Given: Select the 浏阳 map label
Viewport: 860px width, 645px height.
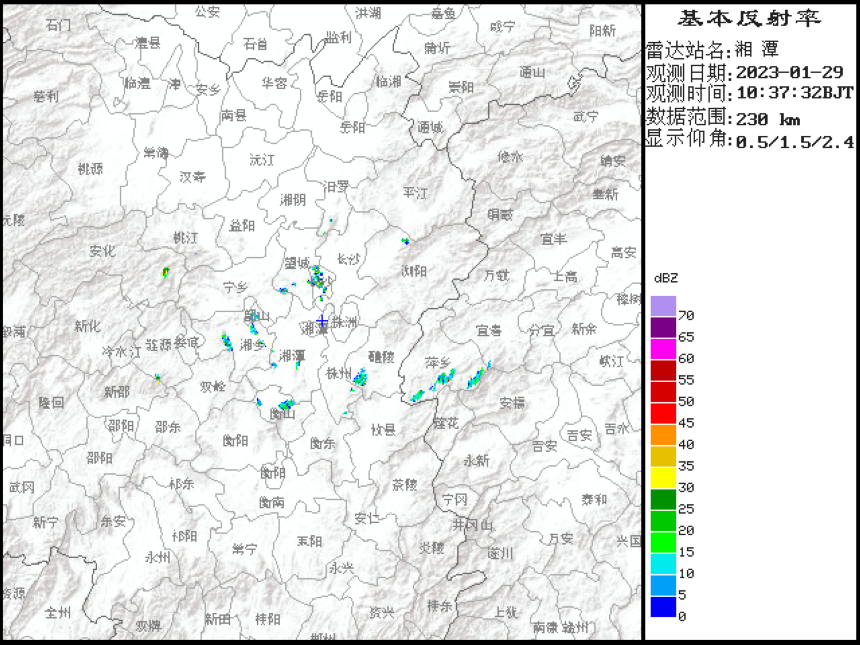Looking at the screenshot, I should (414, 271).
